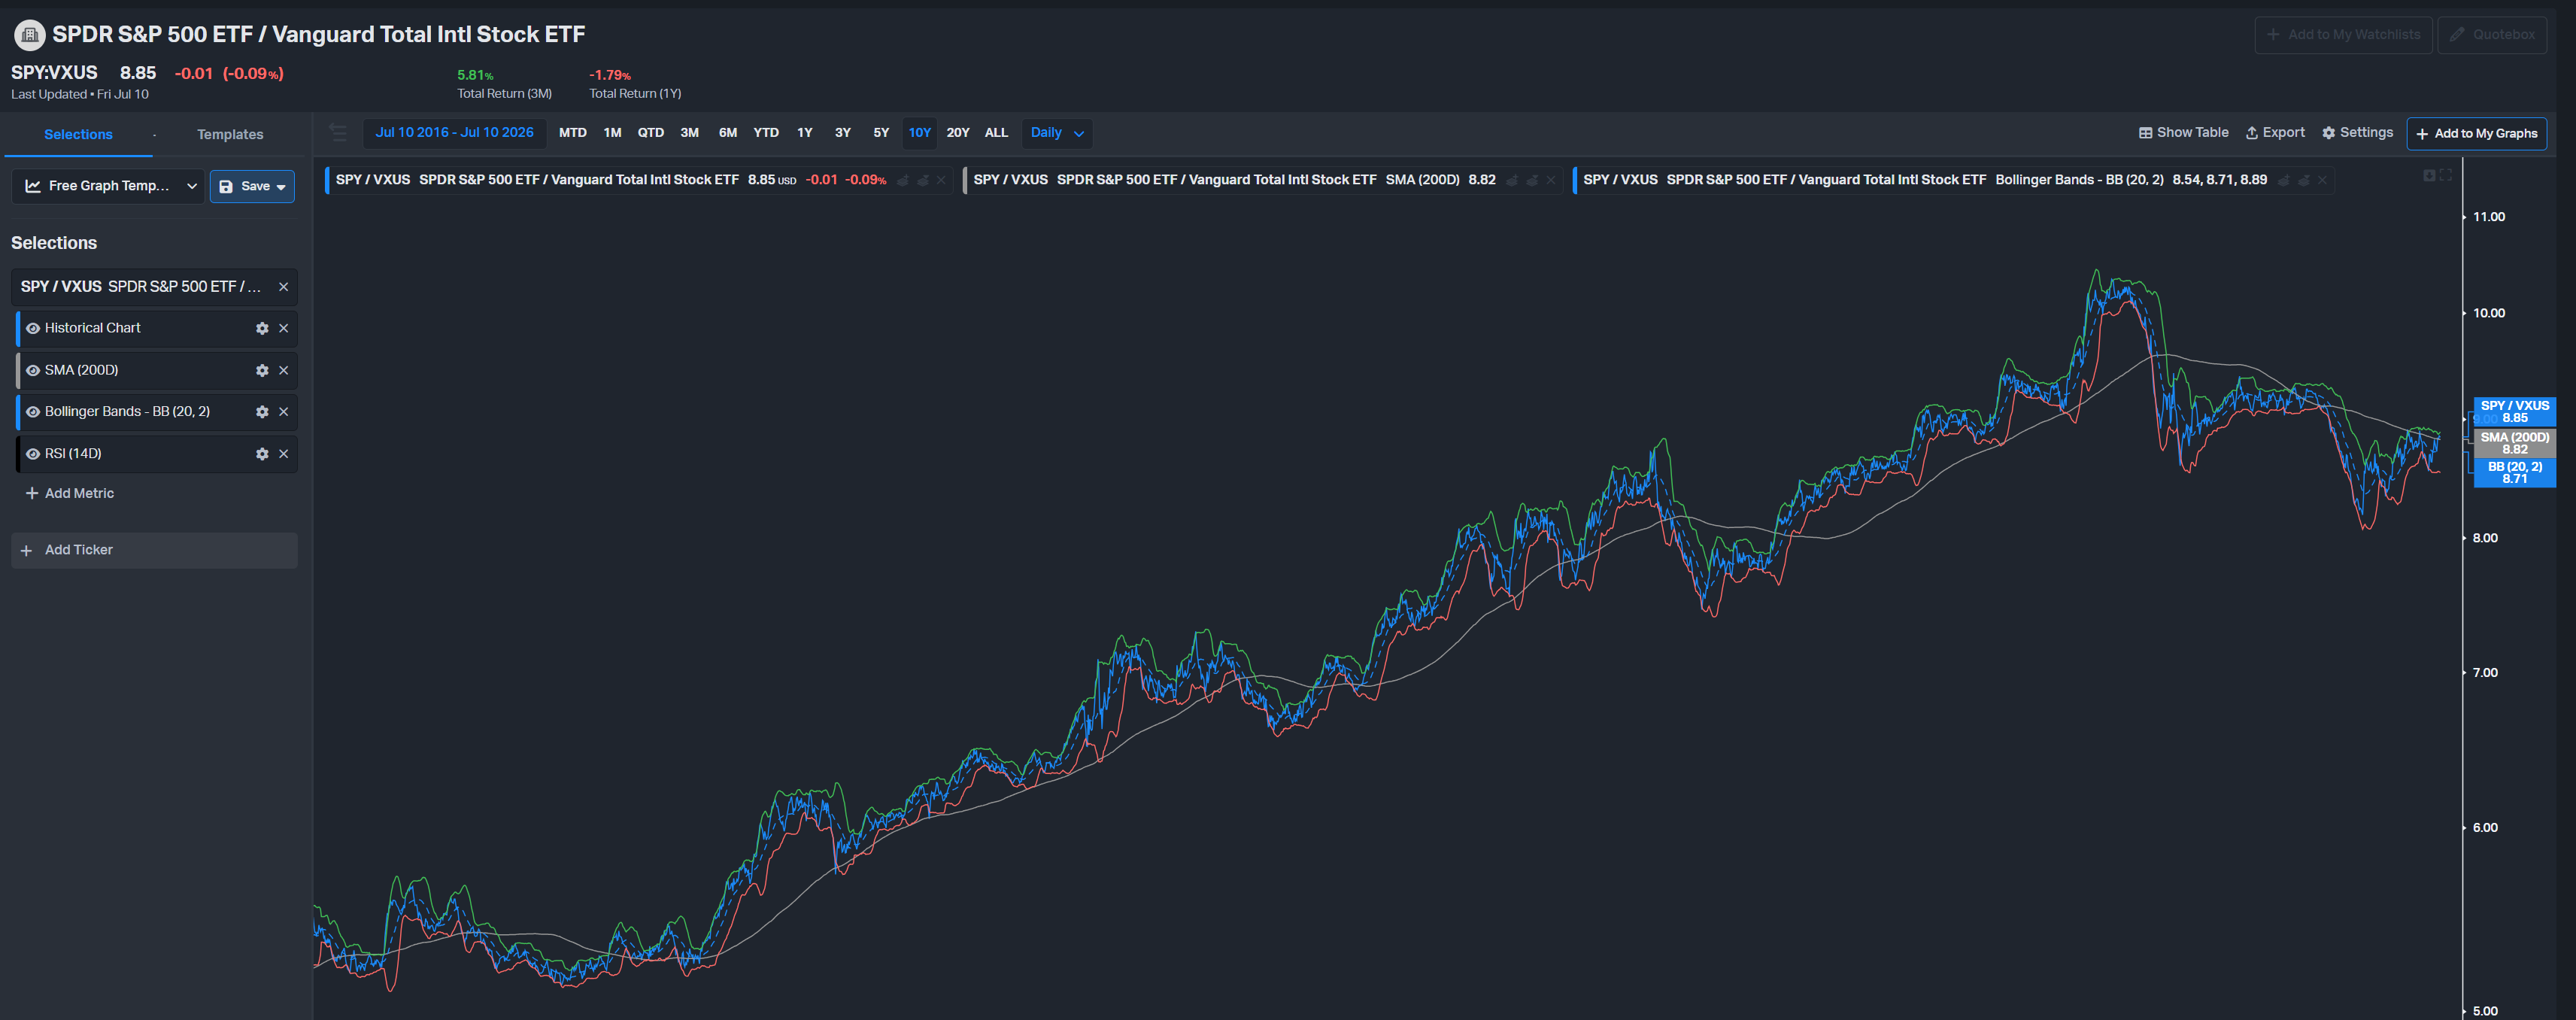
Task: Select the 10Y time range
Action: click(920, 133)
